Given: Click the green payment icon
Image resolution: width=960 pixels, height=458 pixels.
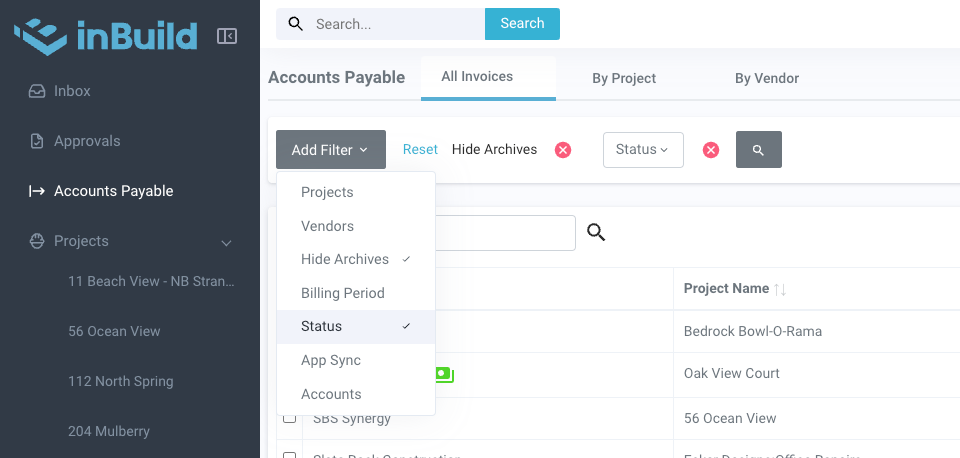Looking at the screenshot, I should (444, 375).
